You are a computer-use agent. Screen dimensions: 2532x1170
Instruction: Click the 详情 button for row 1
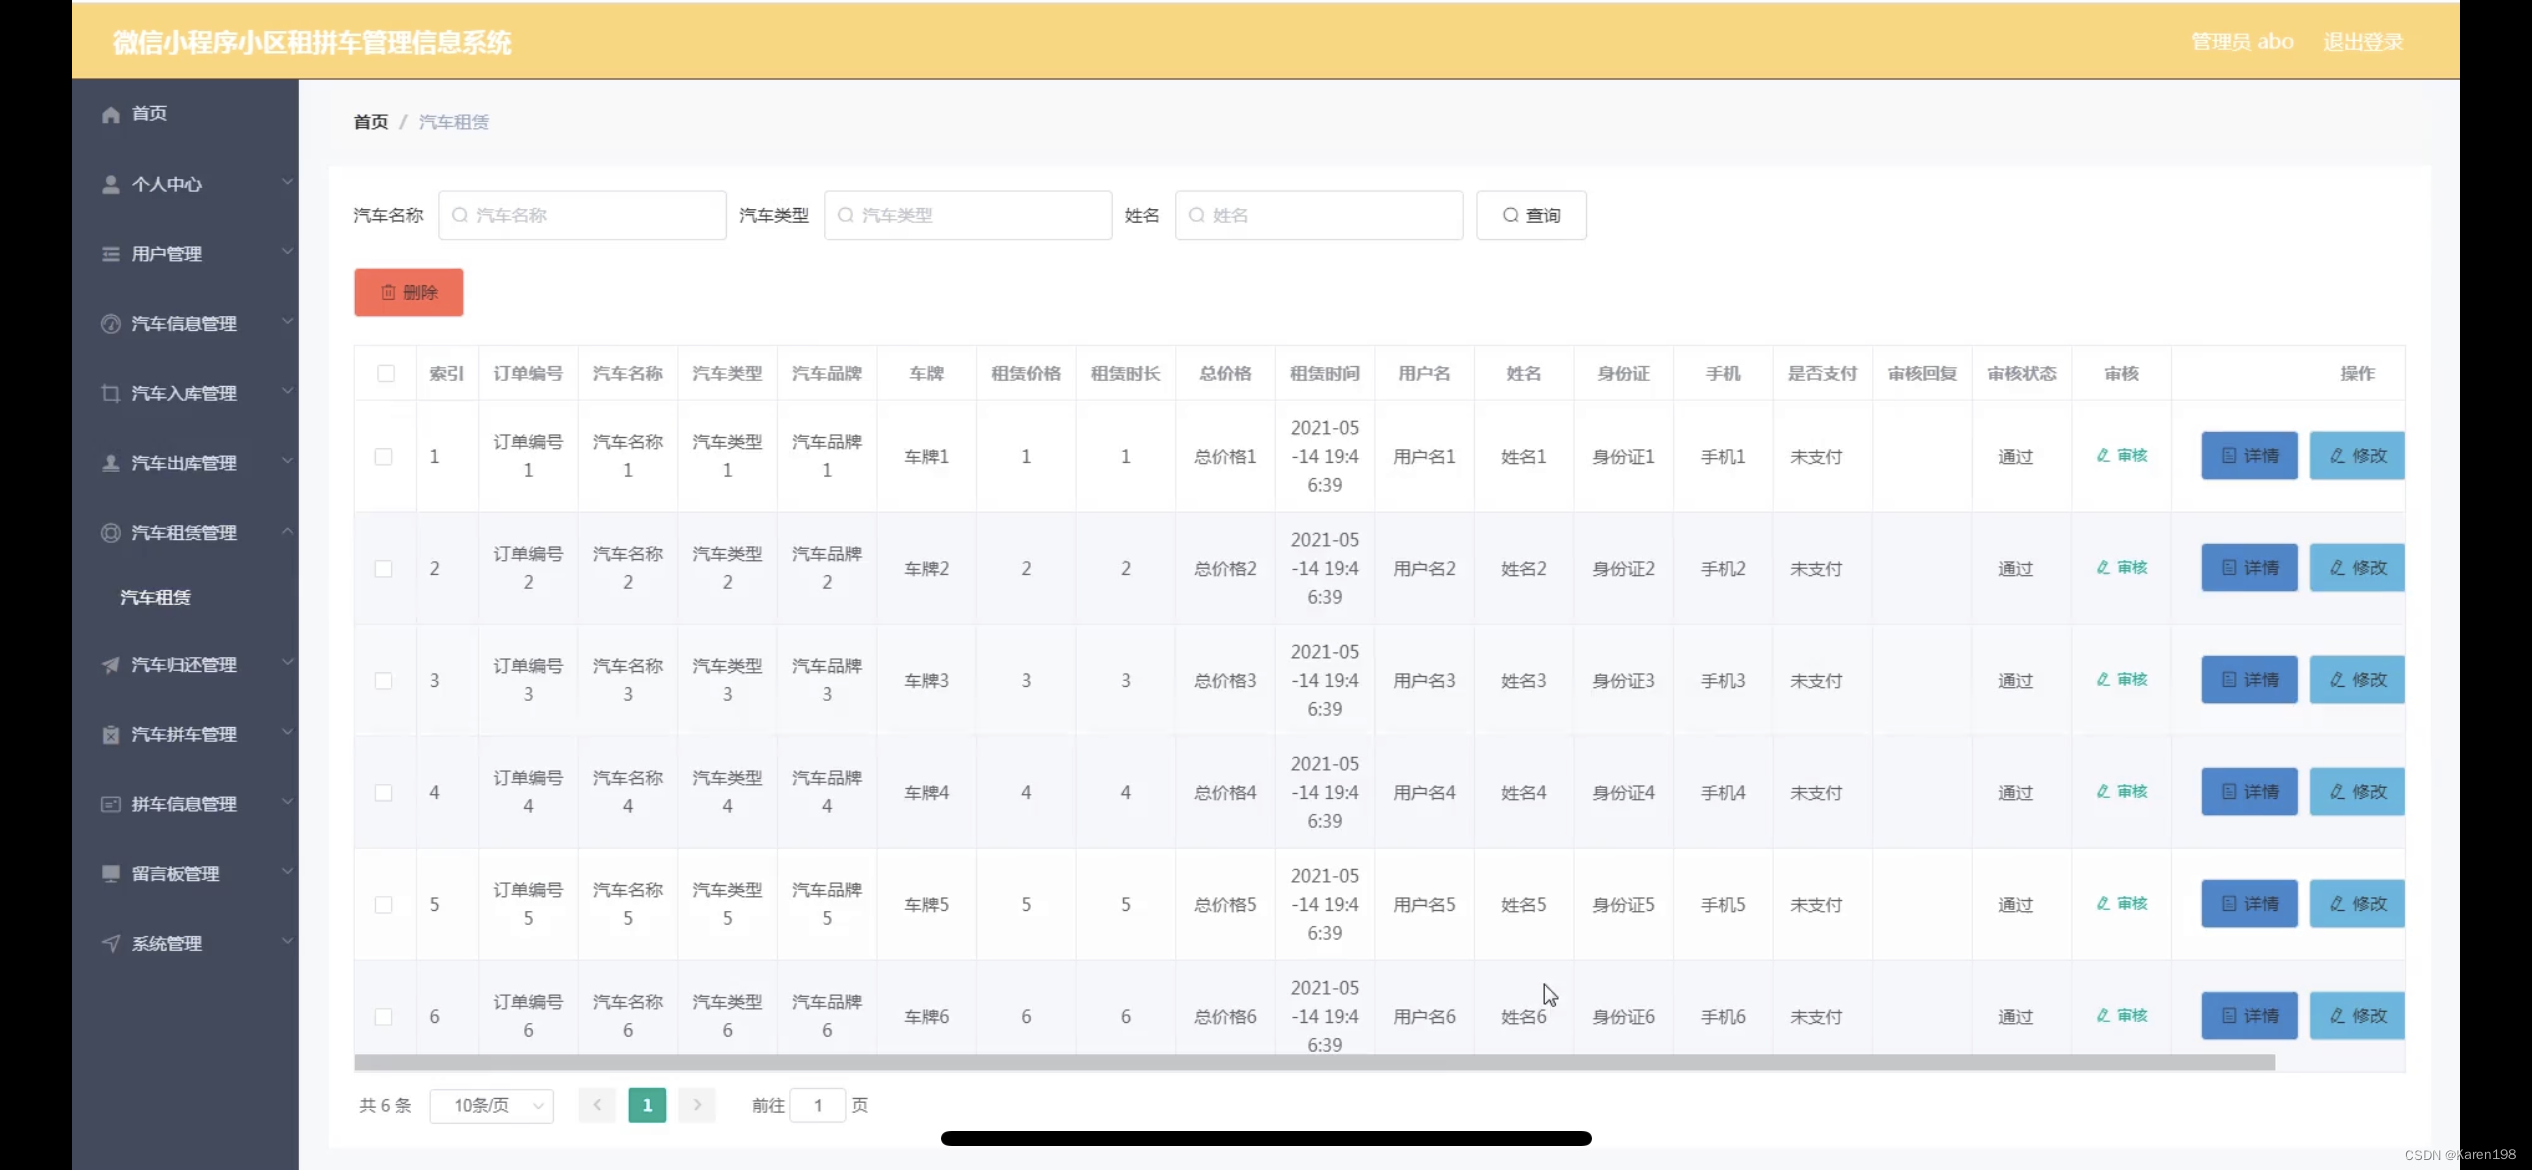(2249, 456)
